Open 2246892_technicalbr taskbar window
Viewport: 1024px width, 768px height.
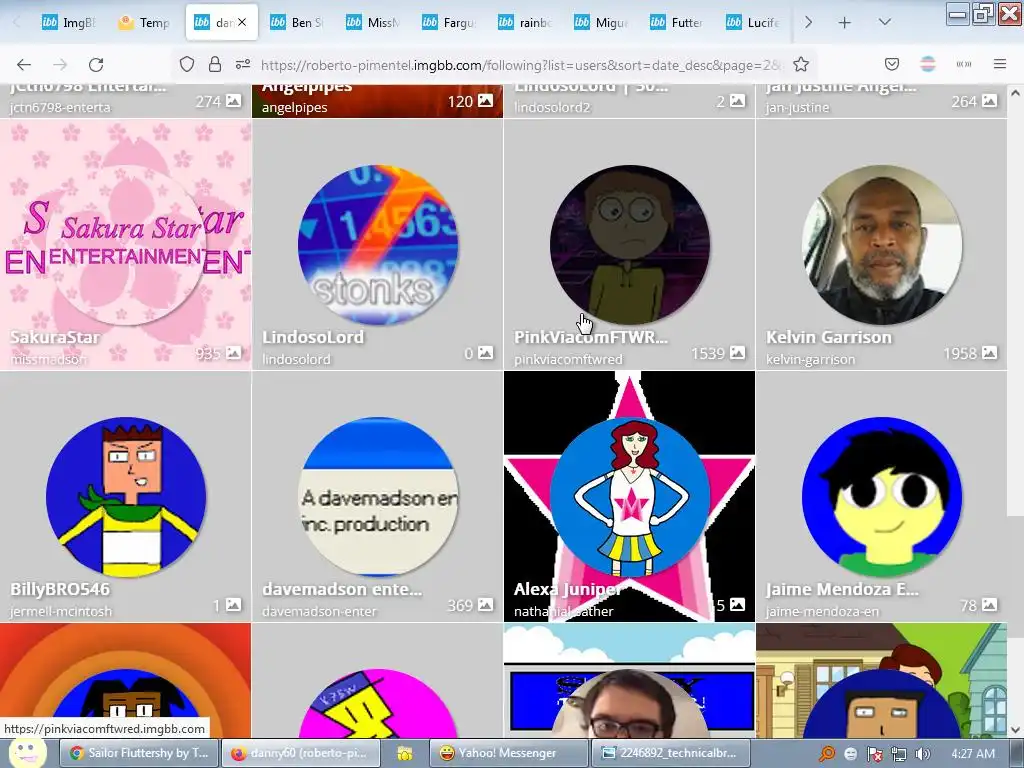(x=671, y=753)
